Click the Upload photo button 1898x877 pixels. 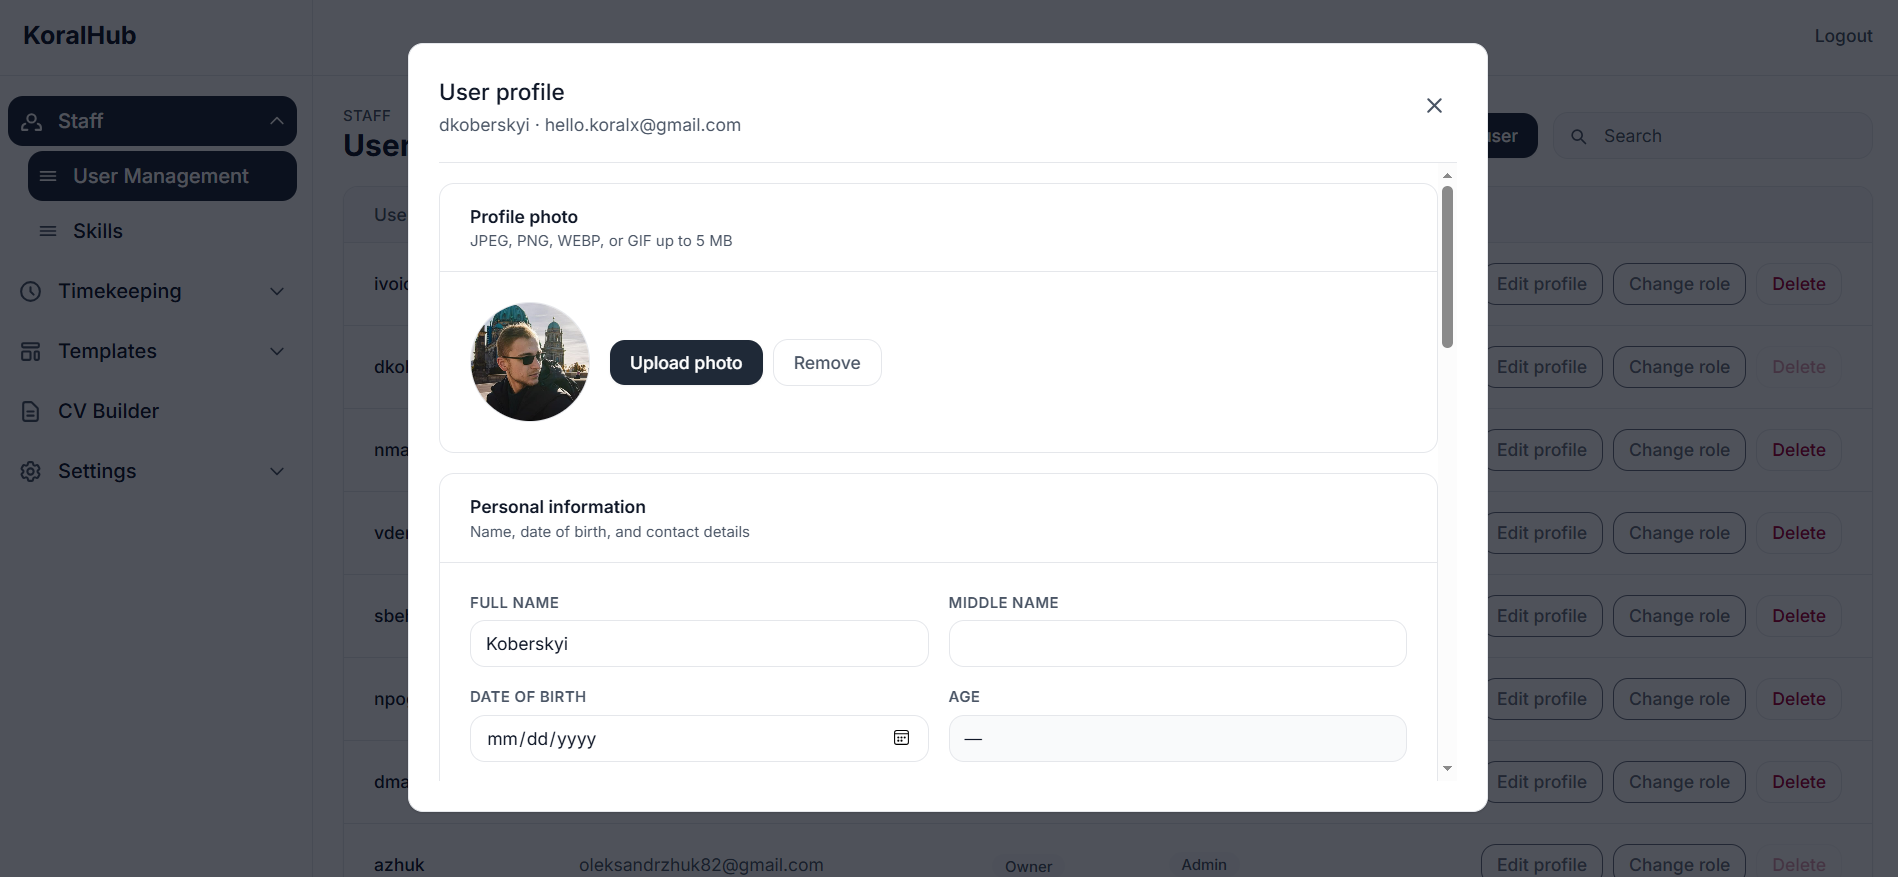(x=686, y=362)
